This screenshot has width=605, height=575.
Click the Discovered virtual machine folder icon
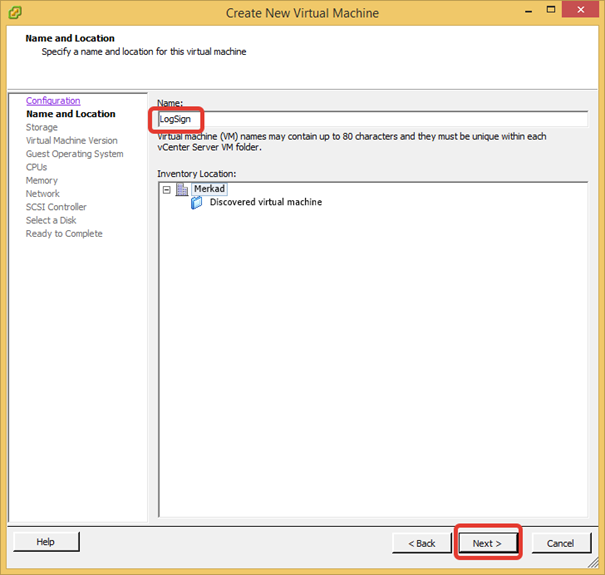[197, 202]
